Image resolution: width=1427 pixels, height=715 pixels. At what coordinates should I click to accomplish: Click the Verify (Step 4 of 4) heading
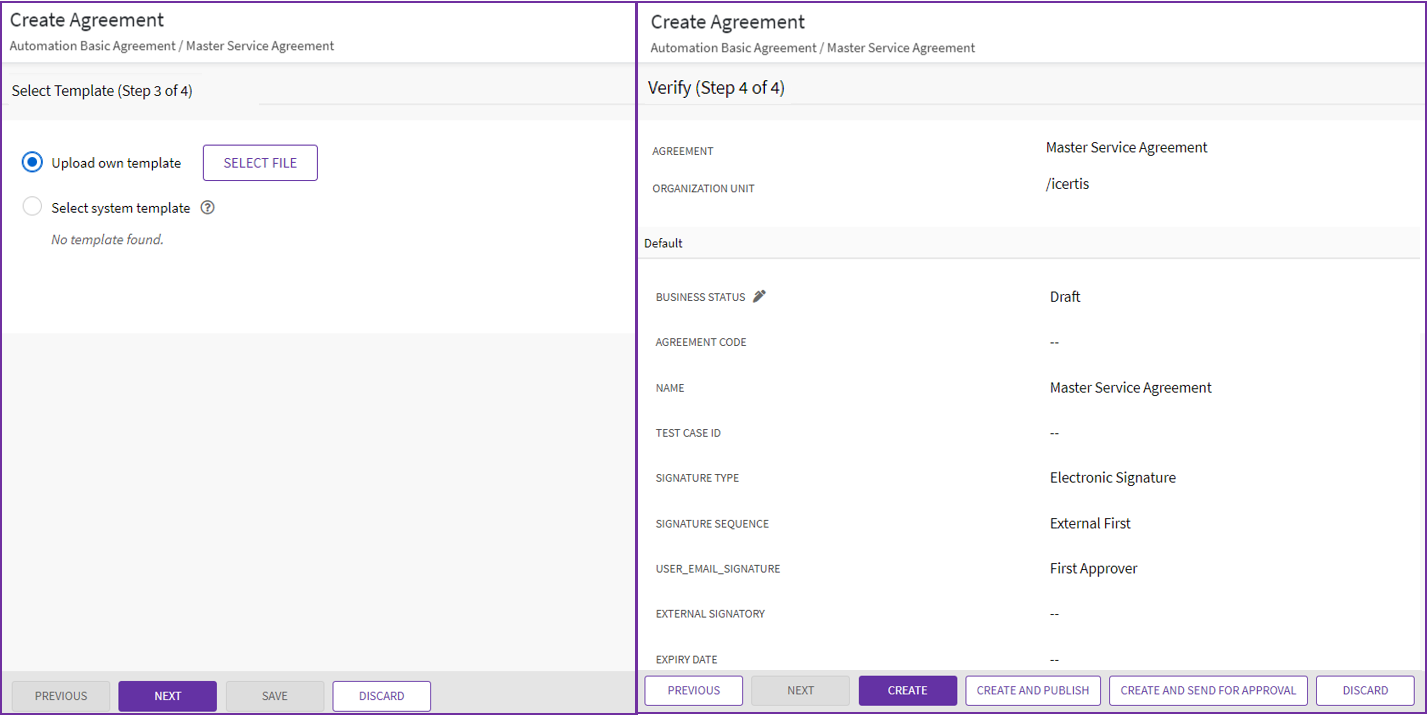tap(716, 88)
